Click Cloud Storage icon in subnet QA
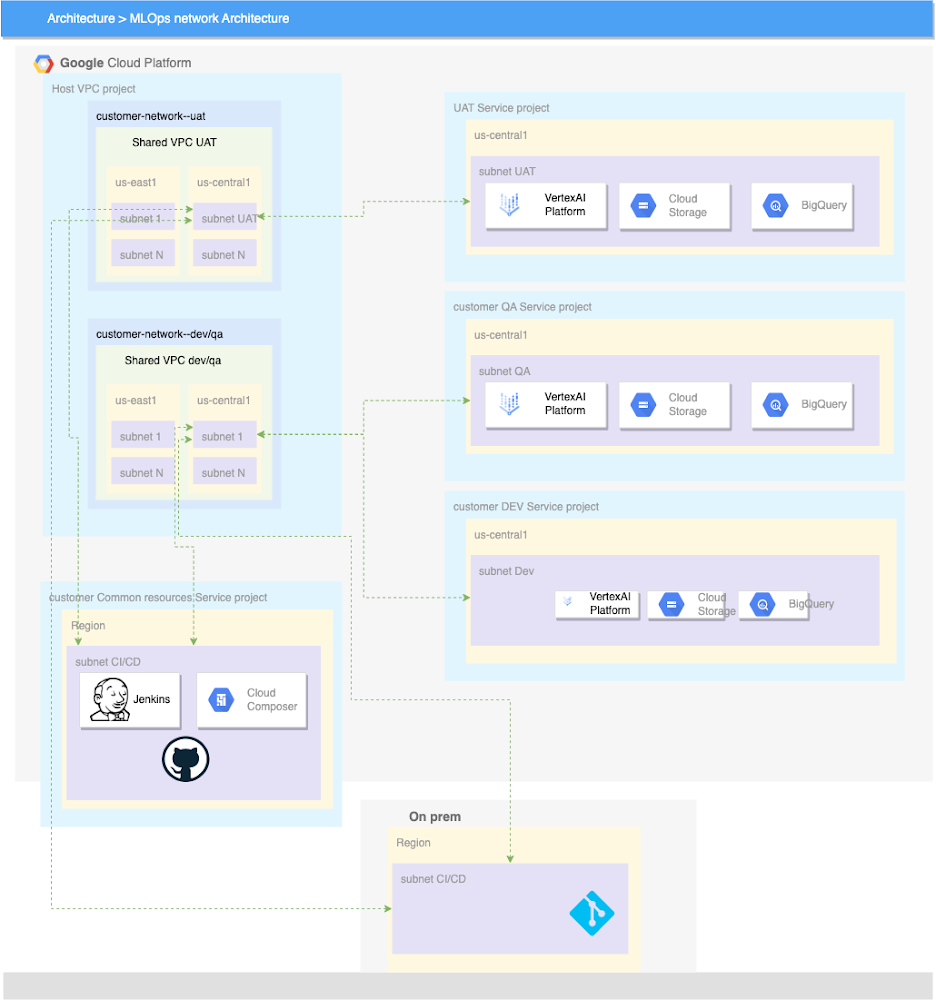 [x=643, y=404]
